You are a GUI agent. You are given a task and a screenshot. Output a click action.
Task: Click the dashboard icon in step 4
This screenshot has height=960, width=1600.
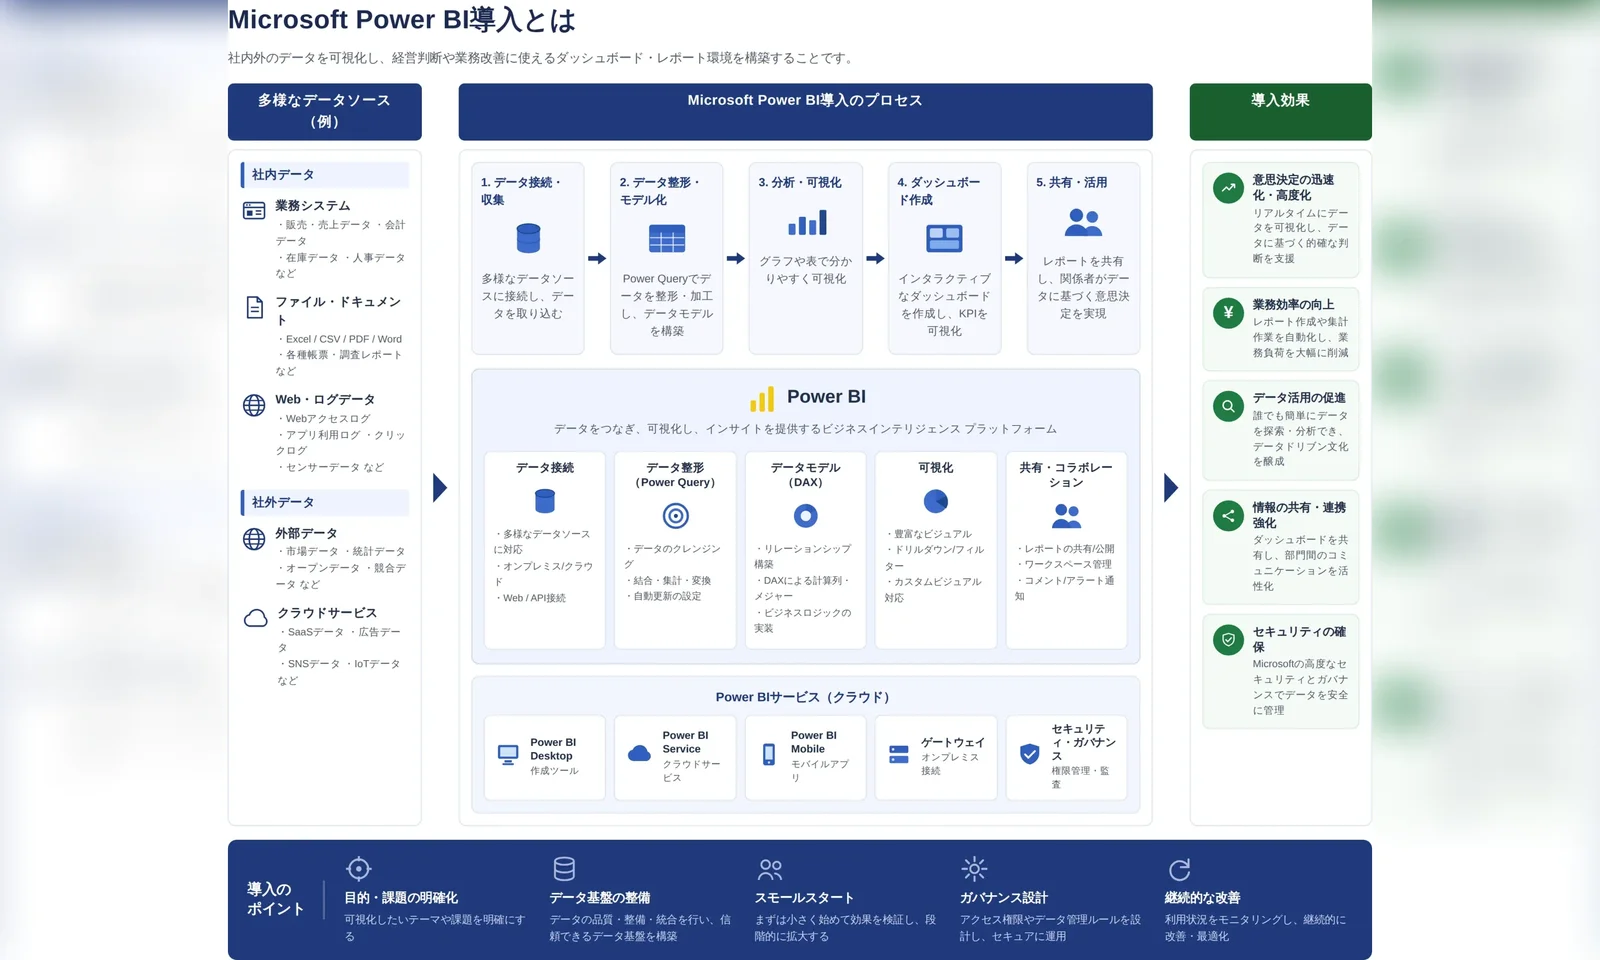944,239
